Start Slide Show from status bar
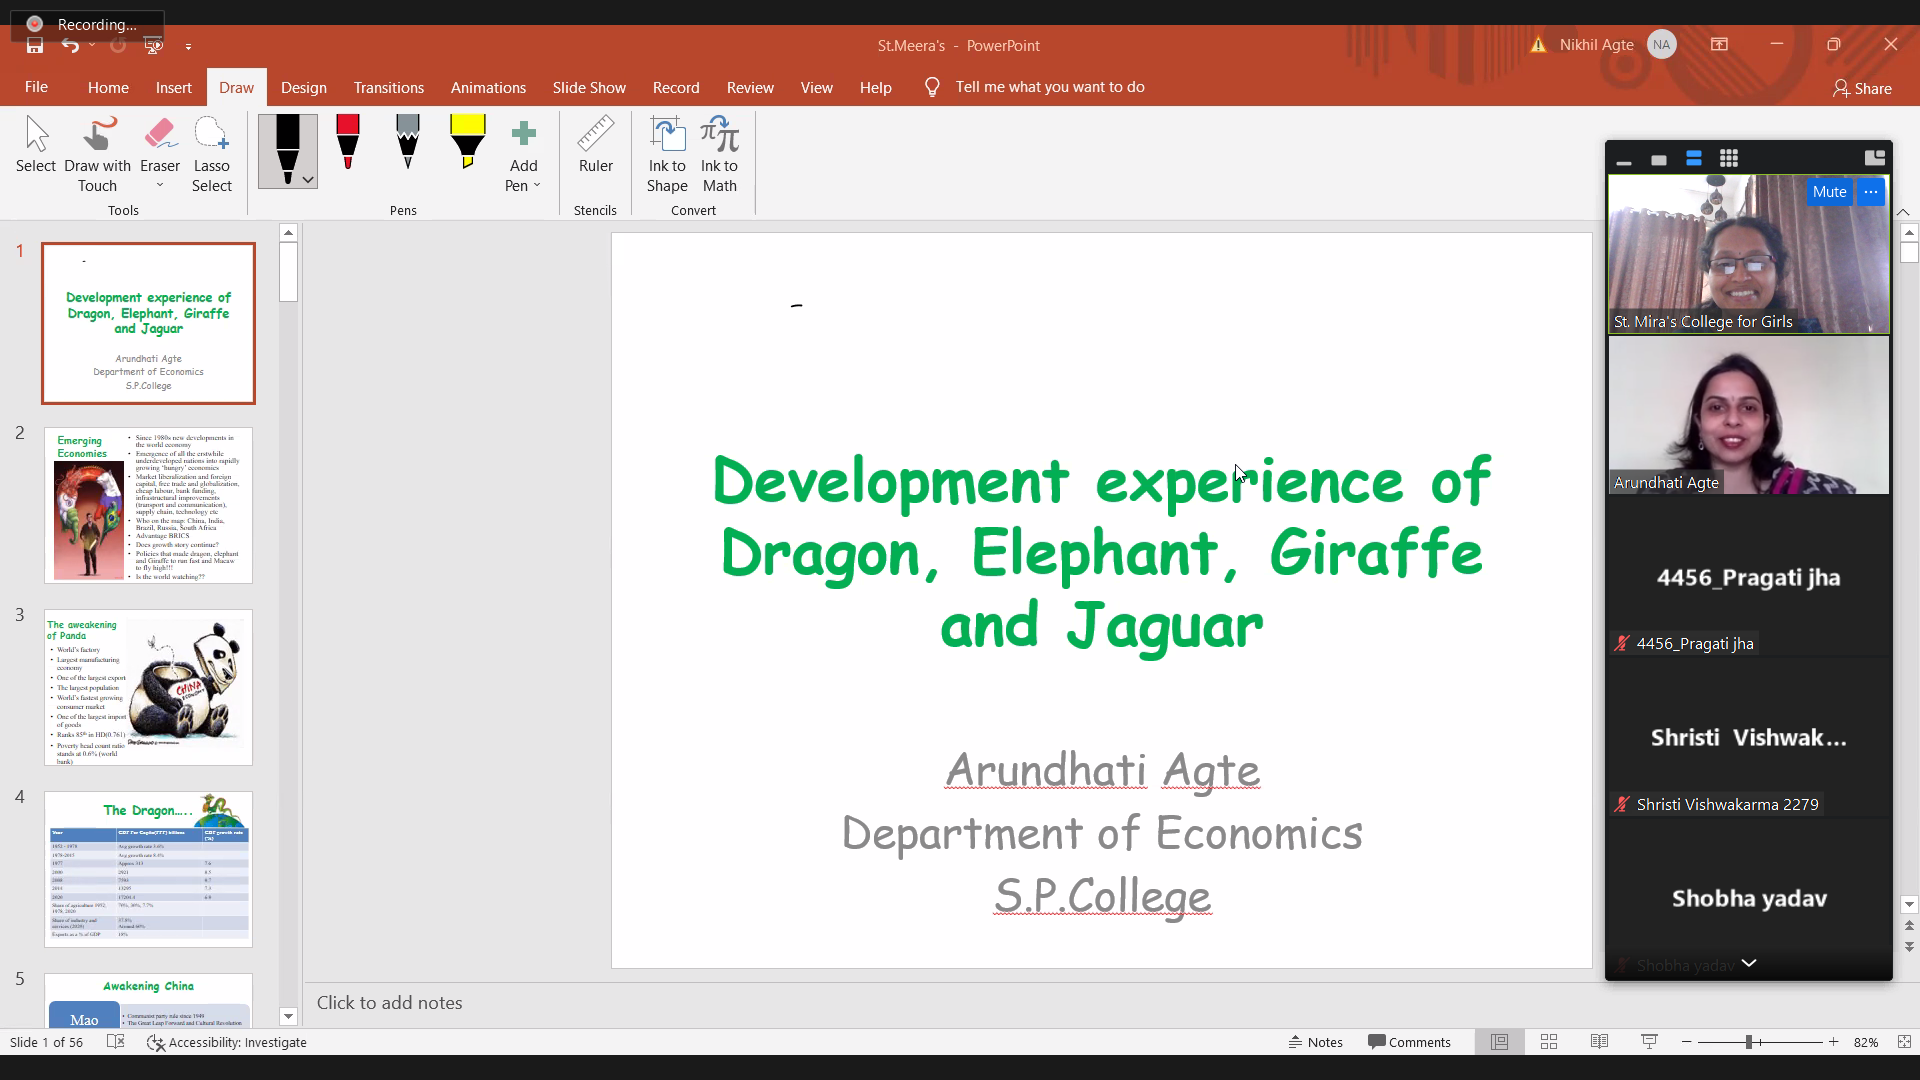 click(1649, 1042)
